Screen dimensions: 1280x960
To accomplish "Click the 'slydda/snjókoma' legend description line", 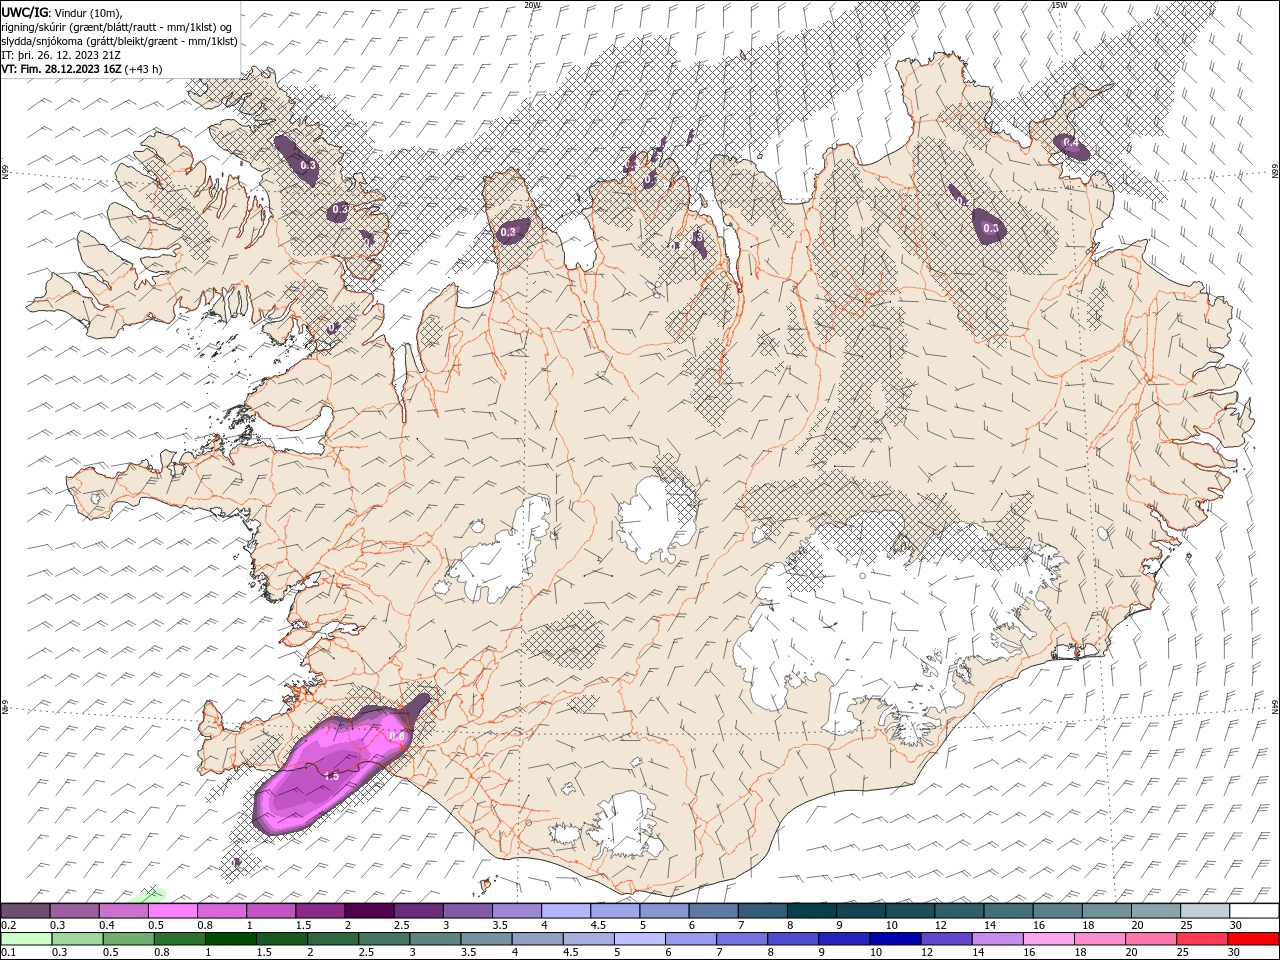I will (119, 40).
